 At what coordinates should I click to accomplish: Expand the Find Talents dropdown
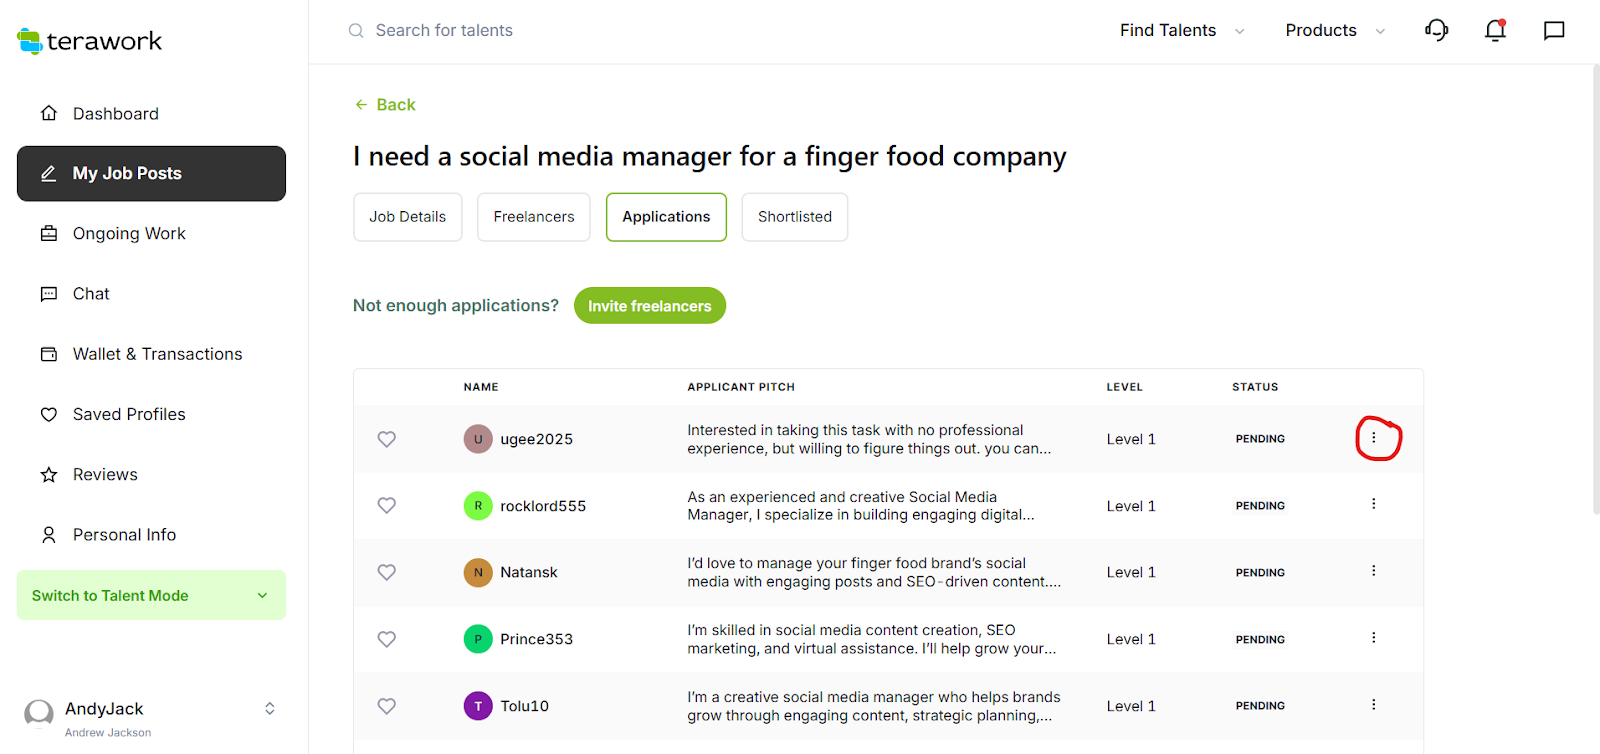coord(1181,30)
